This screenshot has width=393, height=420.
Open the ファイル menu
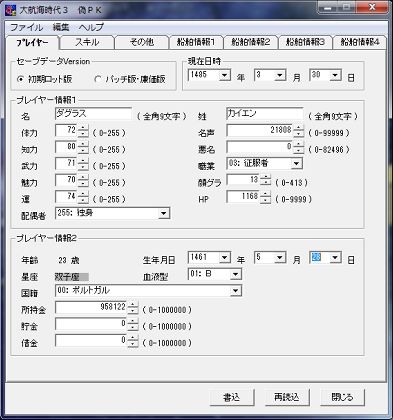point(26,27)
